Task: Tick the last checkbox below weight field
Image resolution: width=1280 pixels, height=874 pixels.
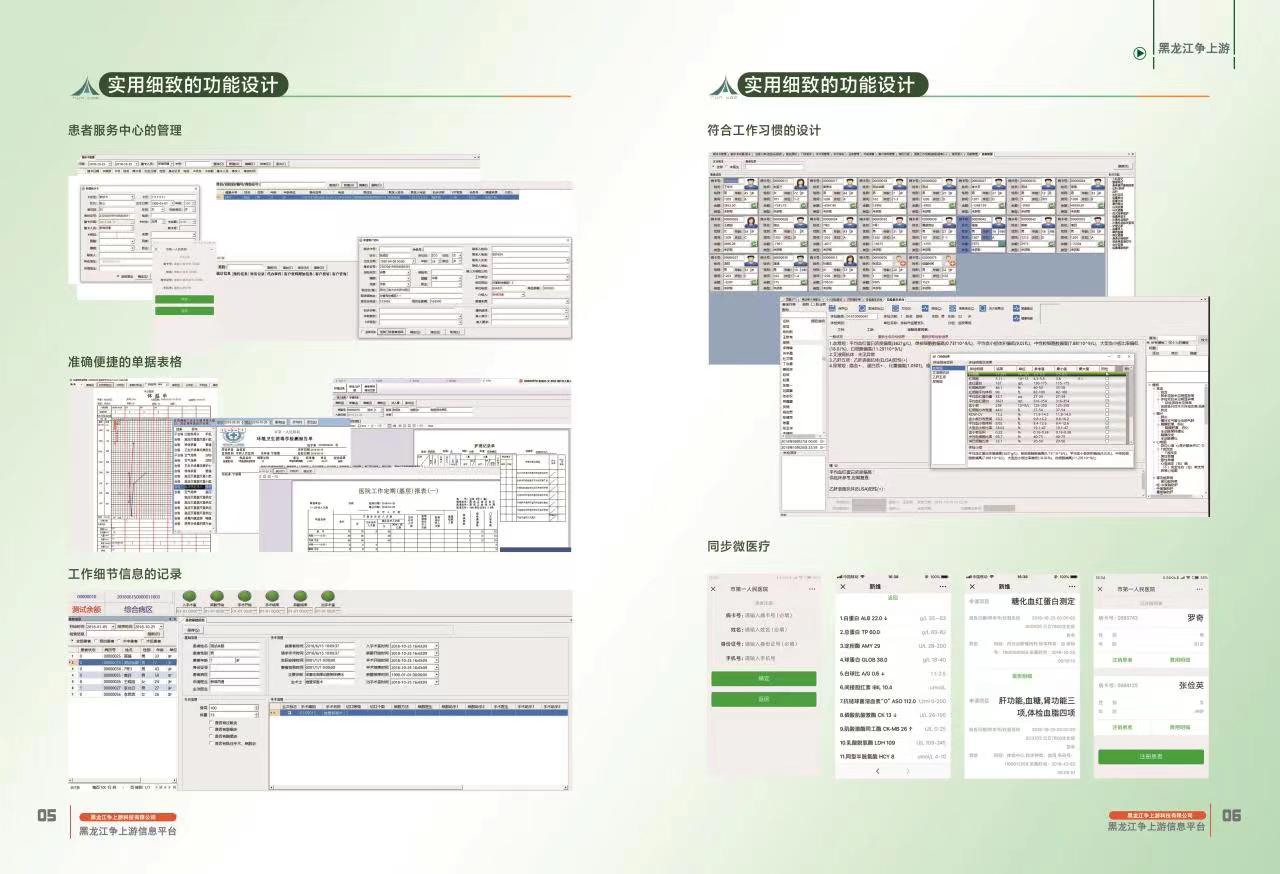Action: click(212, 744)
